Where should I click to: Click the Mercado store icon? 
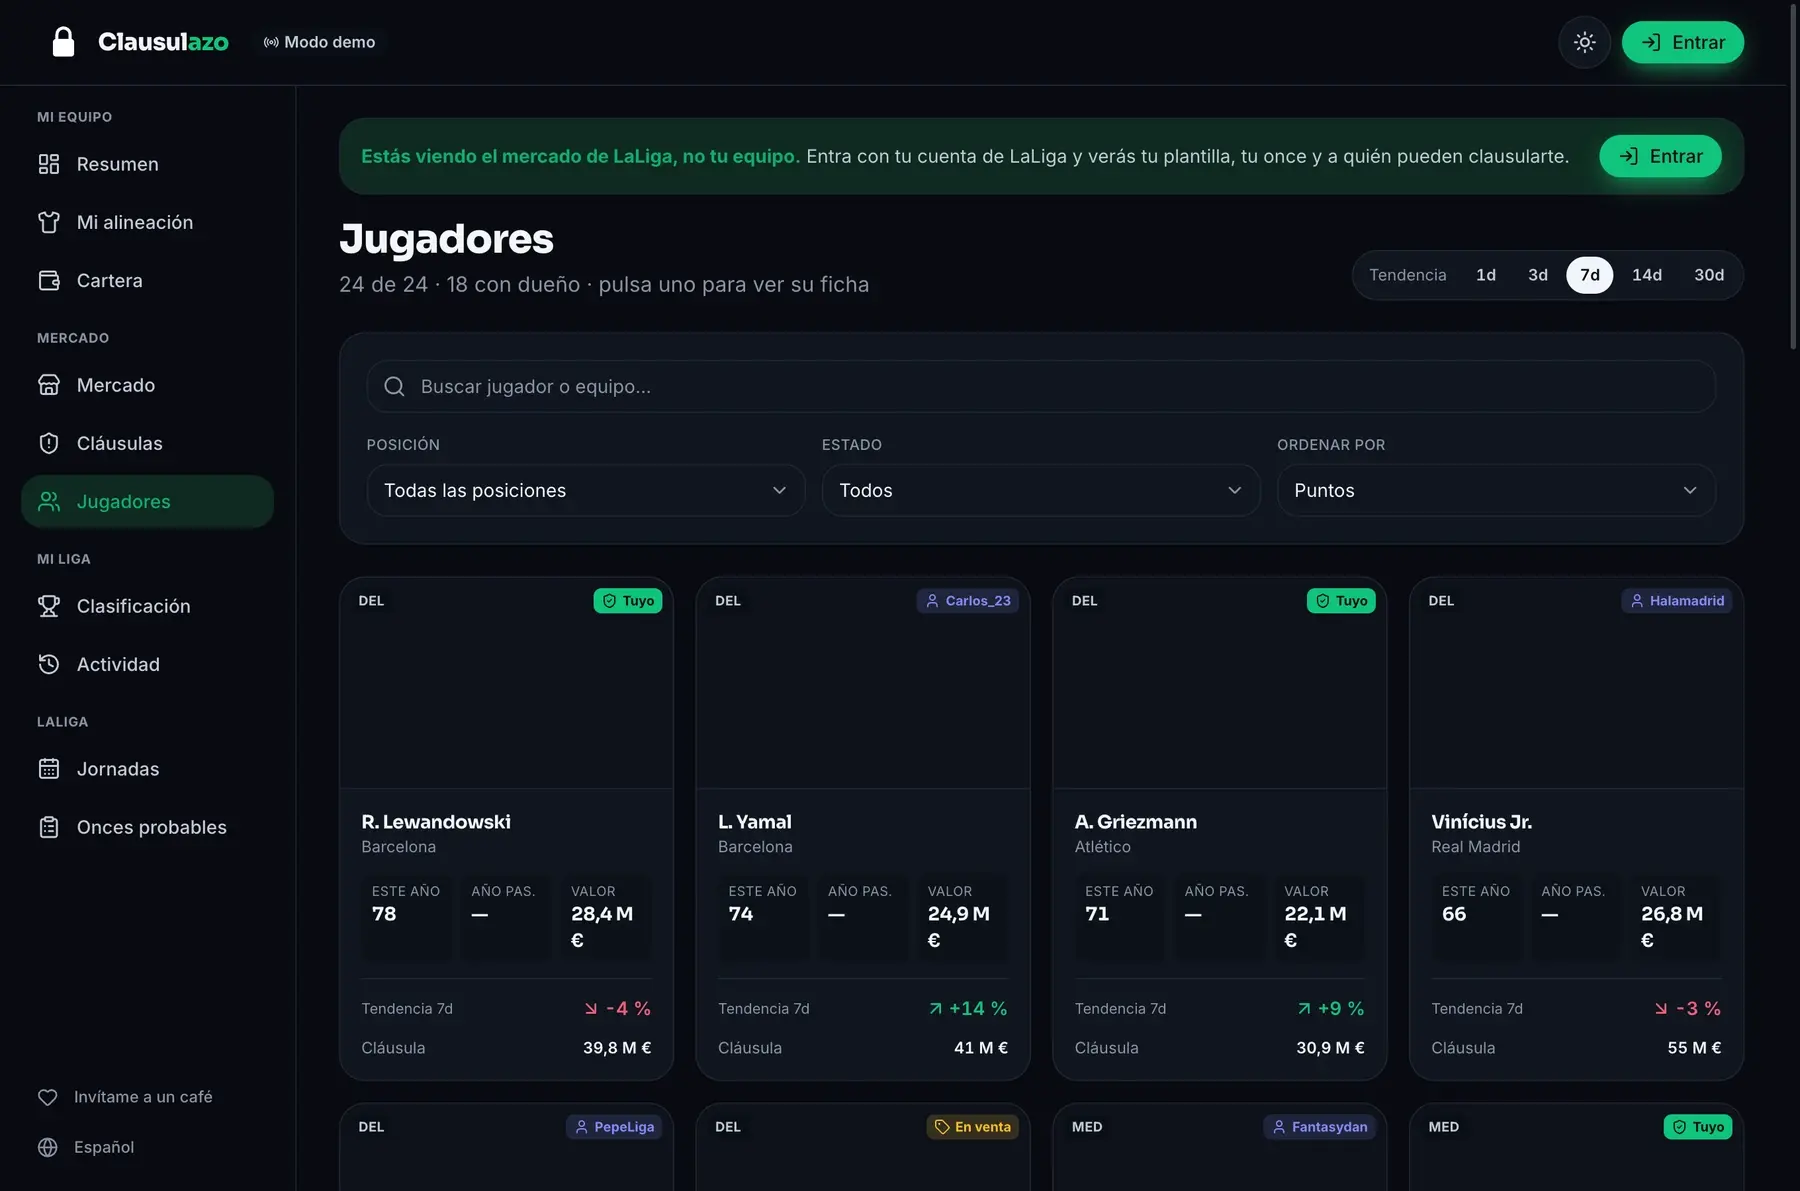[49, 385]
